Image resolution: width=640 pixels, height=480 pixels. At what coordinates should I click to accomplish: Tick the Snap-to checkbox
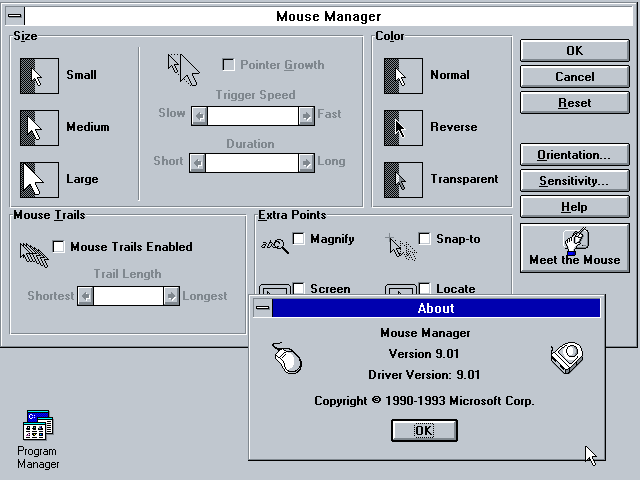(x=424, y=238)
